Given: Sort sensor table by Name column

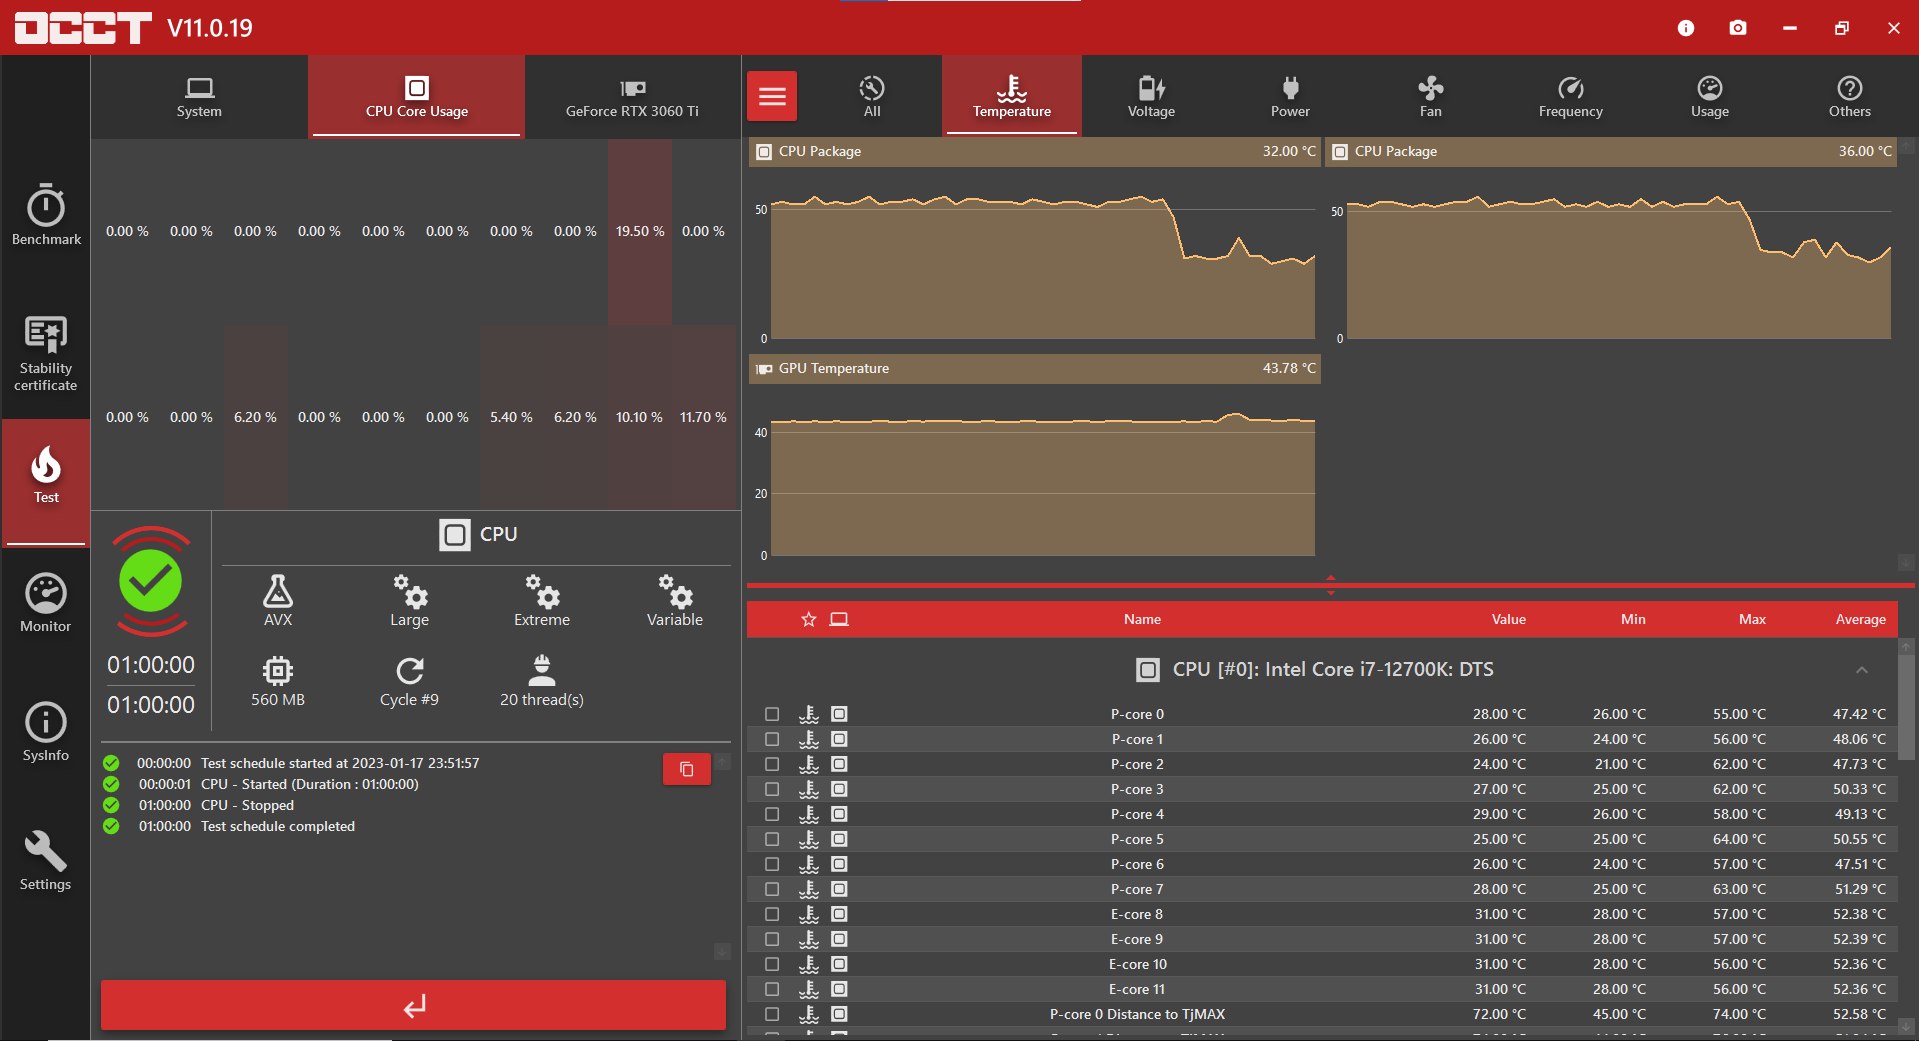Looking at the screenshot, I should [x=1142, y=619].
